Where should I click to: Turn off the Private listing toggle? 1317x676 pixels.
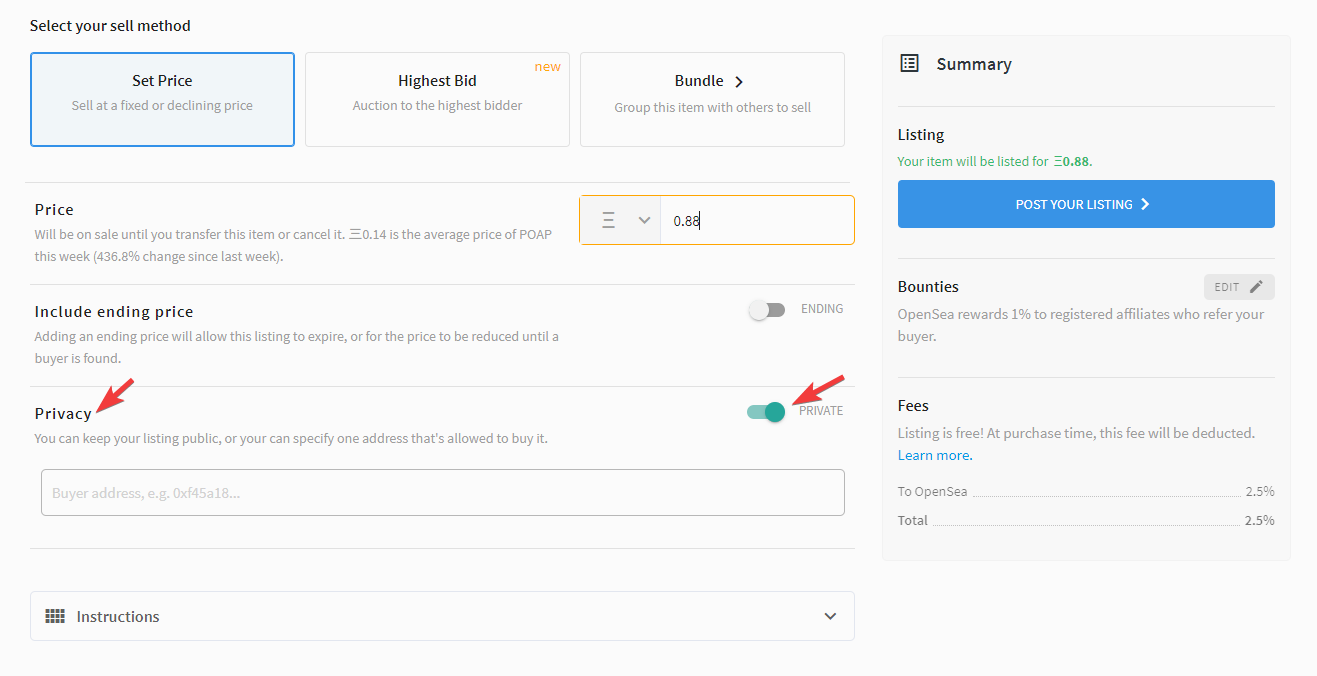pyautogui.click(x=766, y=411)
